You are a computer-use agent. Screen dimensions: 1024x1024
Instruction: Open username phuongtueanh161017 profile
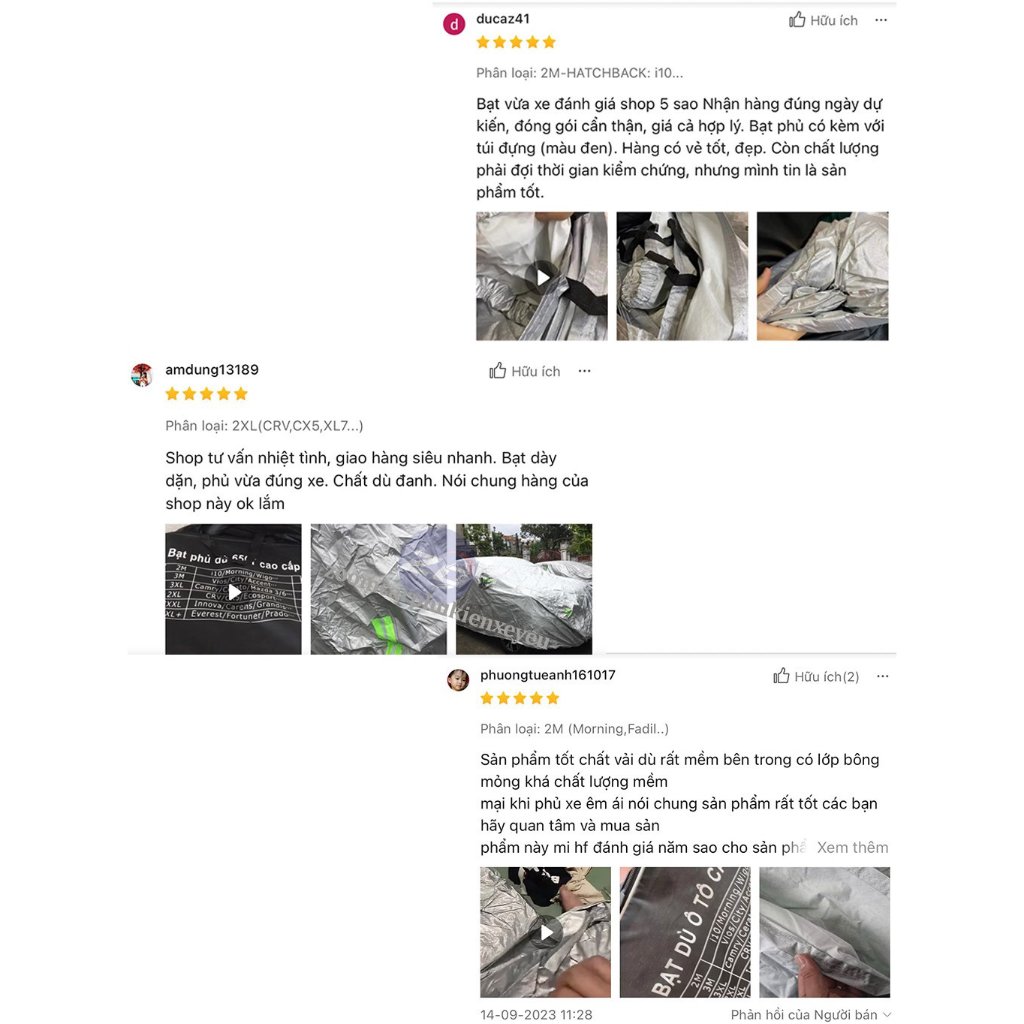coord(547,675)
